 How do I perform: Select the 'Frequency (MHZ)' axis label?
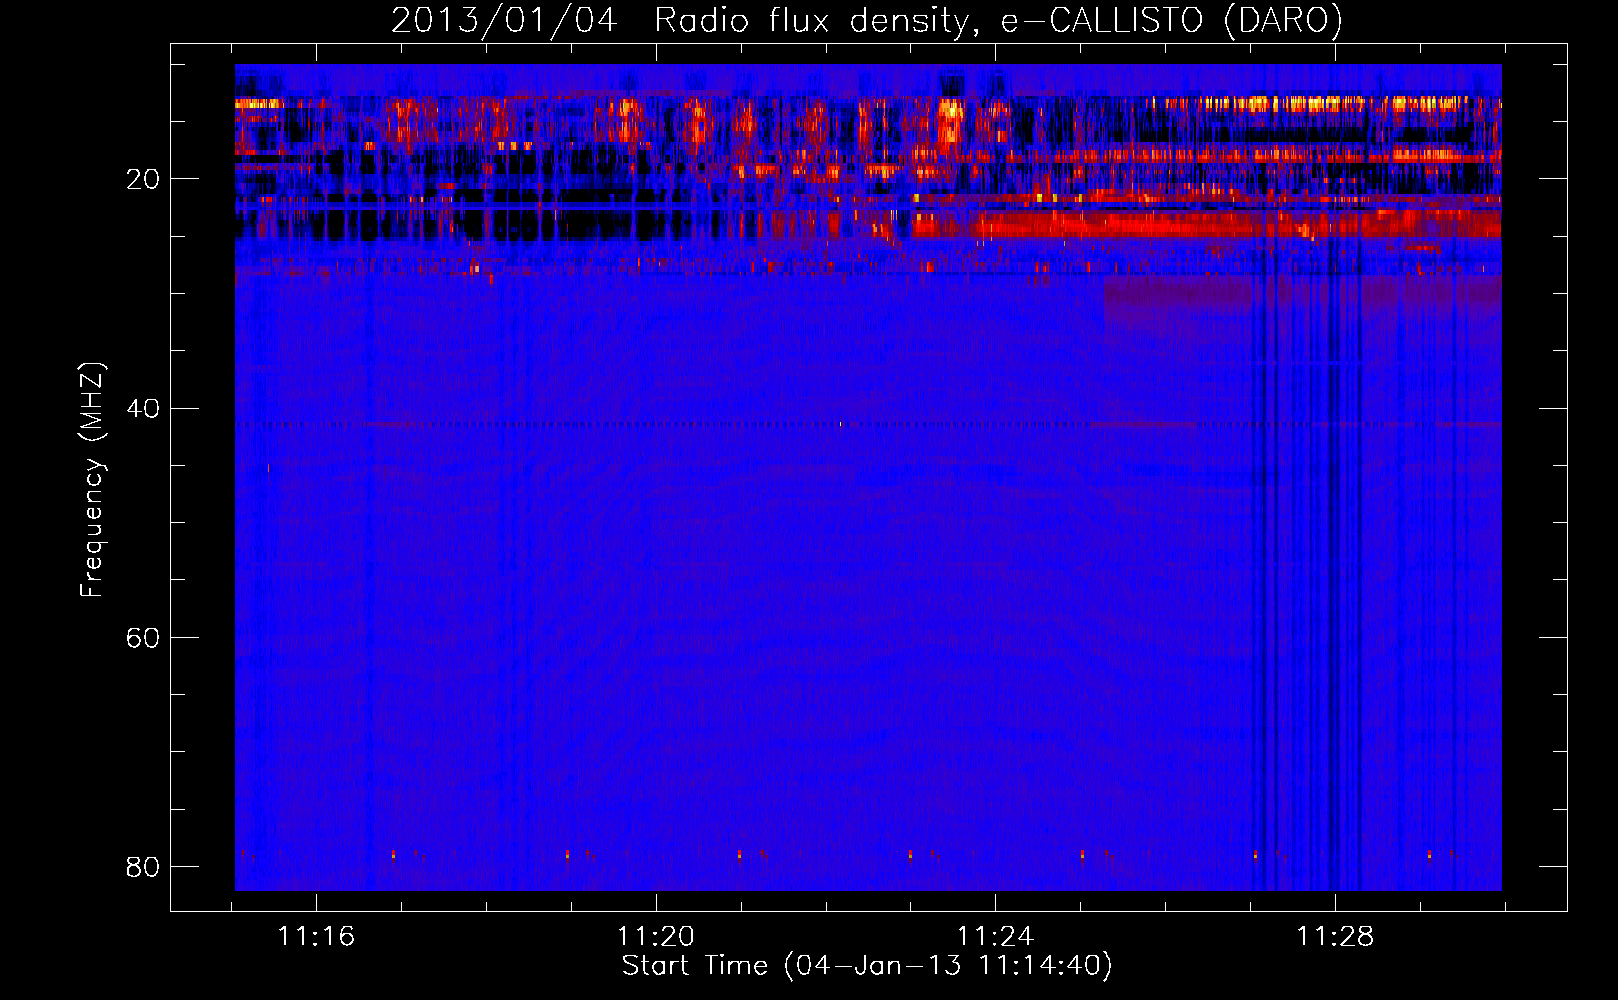click(92, 480)
